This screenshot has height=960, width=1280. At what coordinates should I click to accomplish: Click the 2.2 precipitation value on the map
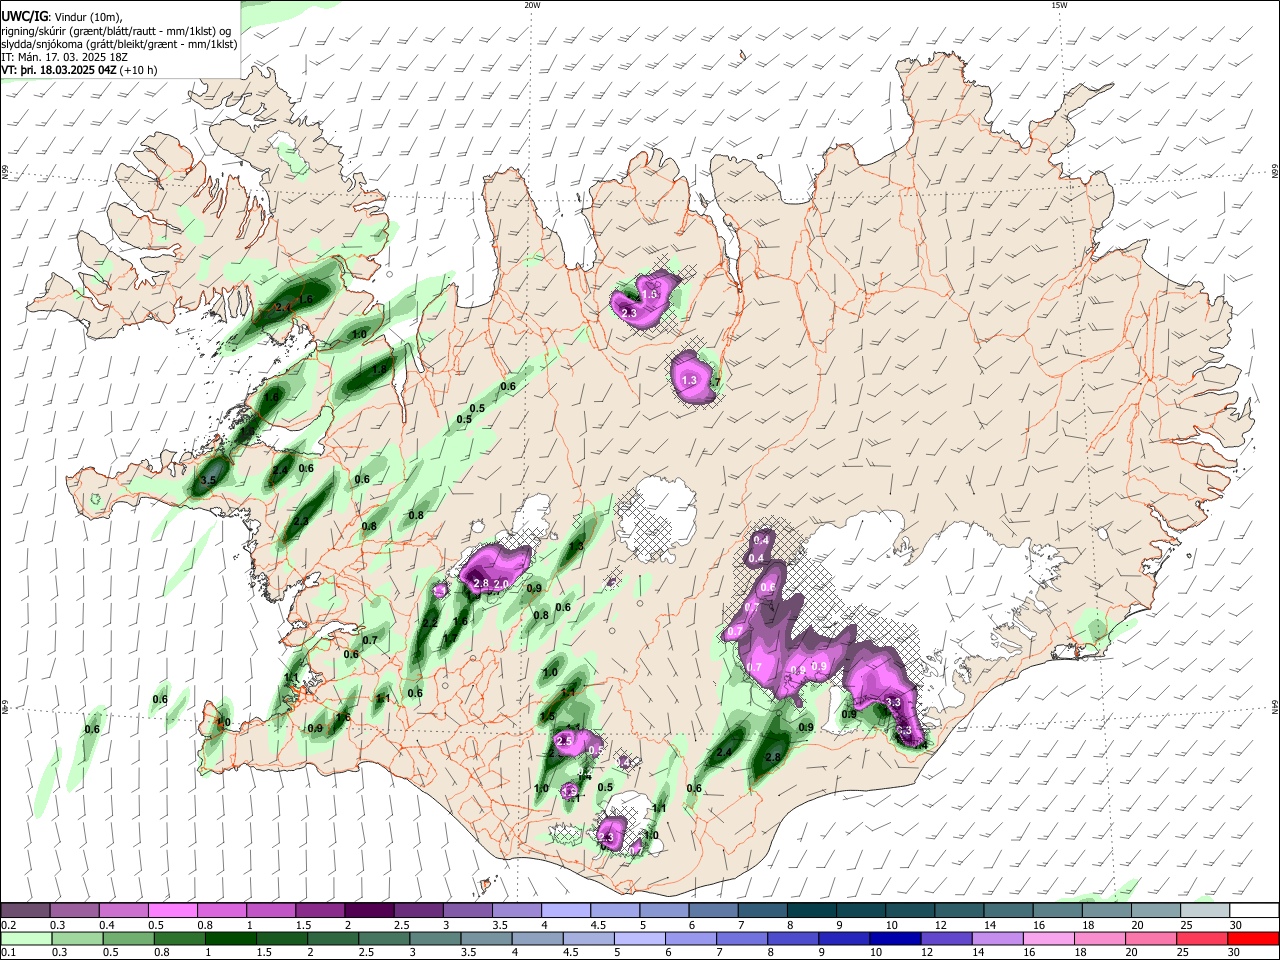[430, 623]
